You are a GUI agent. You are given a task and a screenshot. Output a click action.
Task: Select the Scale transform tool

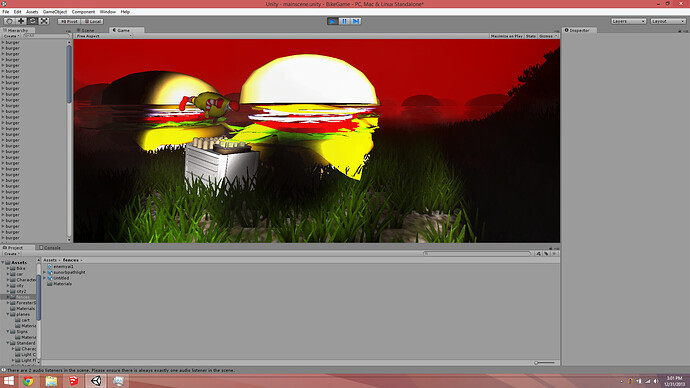44,21
